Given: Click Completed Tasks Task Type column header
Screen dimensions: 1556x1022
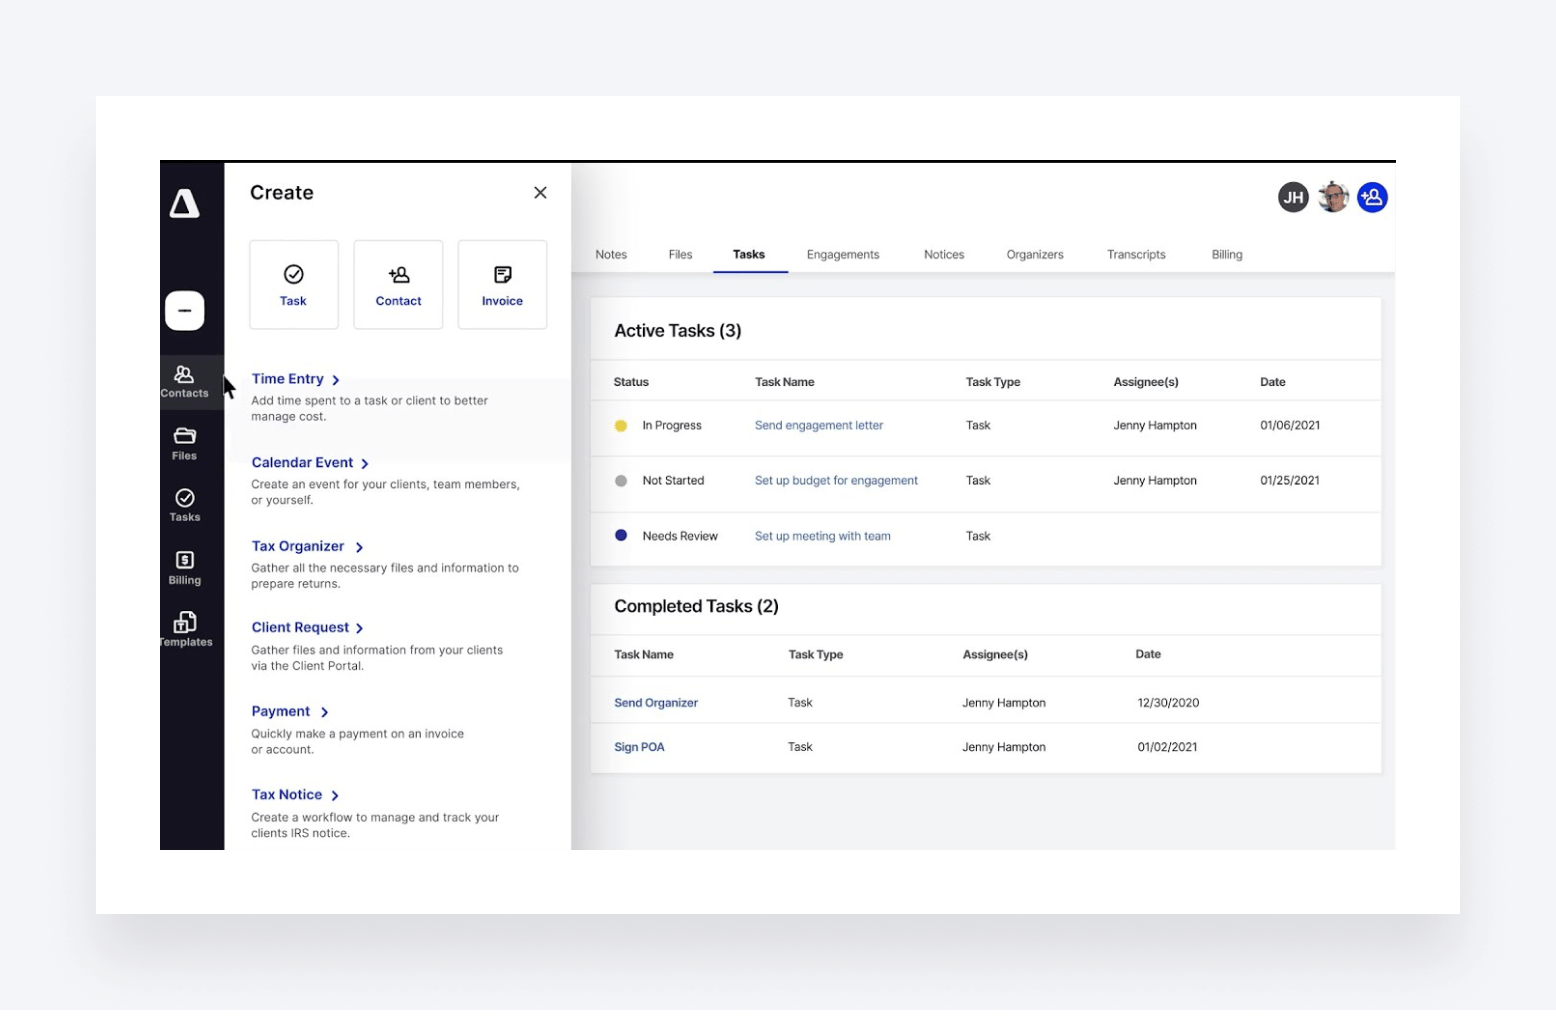Looking at the screenshot, I should [815, 655].
